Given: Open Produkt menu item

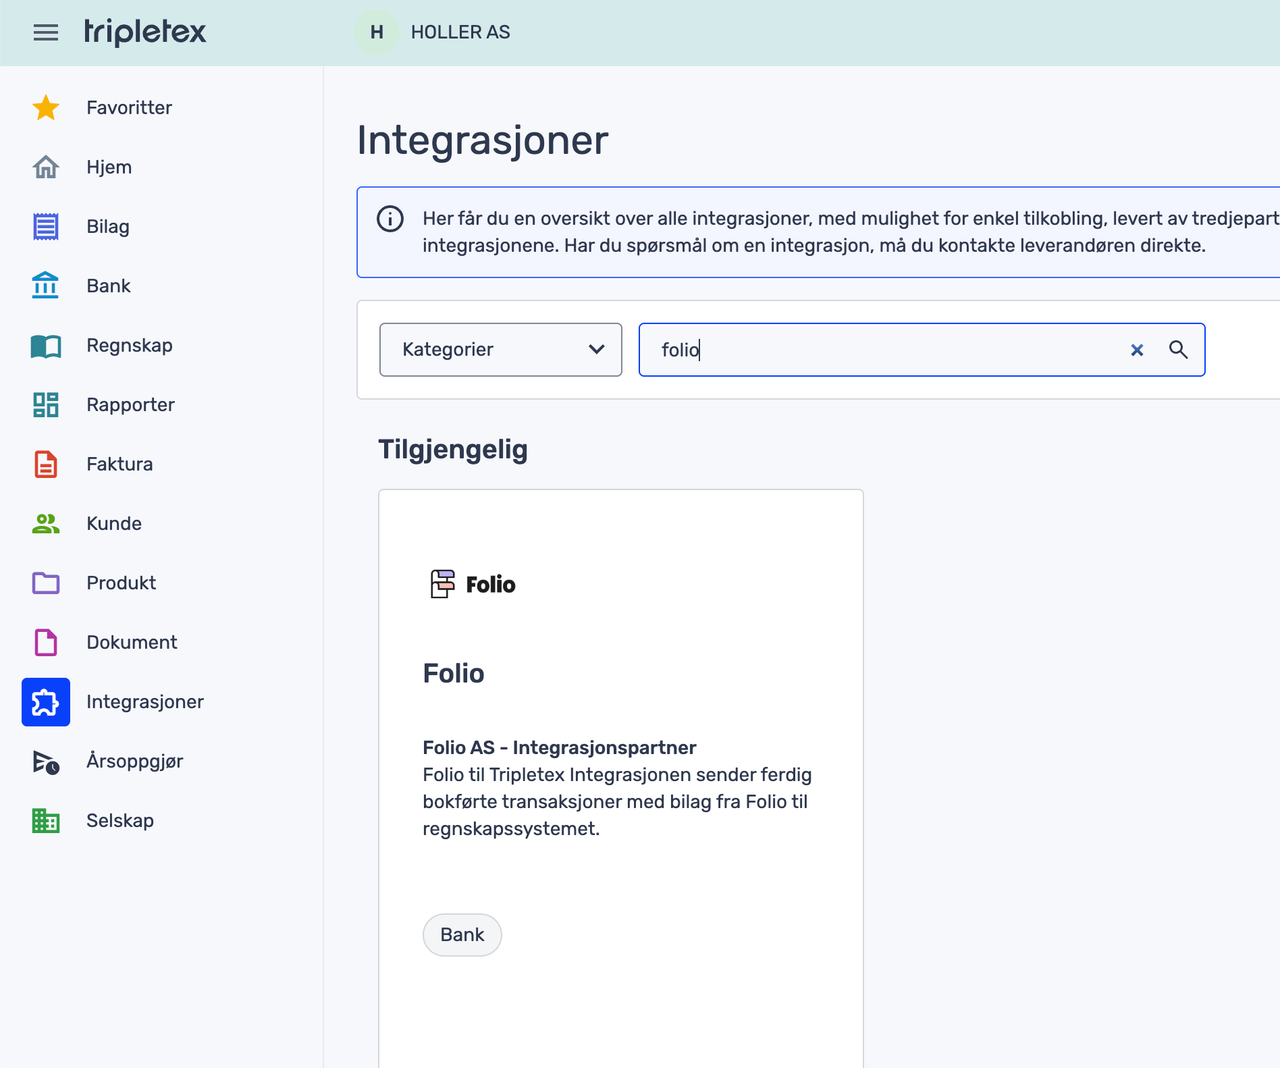Looking at the screenshot, I should [121, 583].
